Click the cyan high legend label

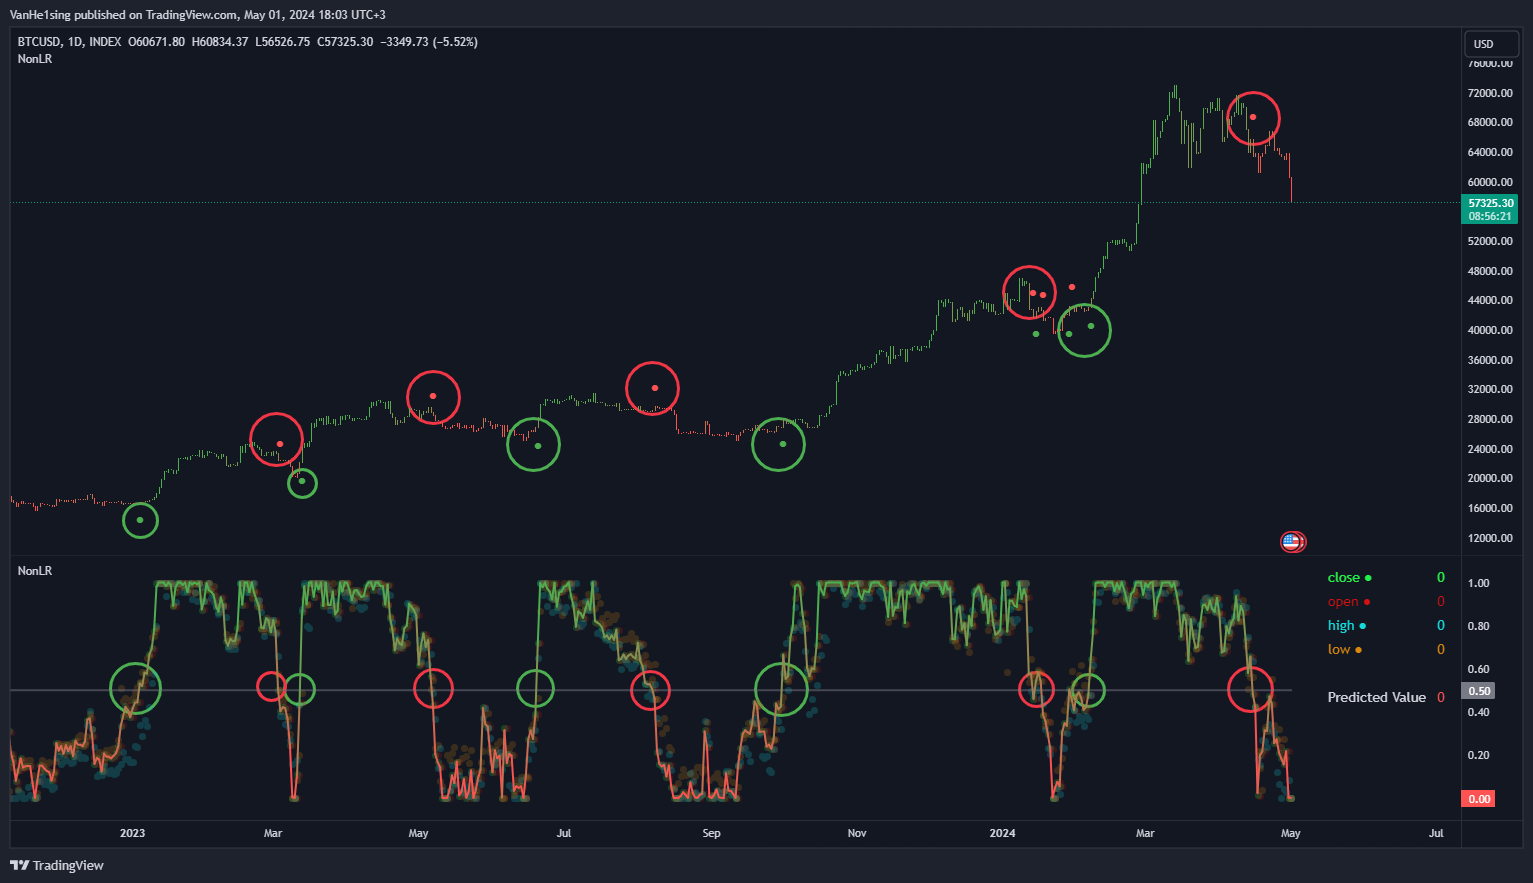coord(1346,625)
